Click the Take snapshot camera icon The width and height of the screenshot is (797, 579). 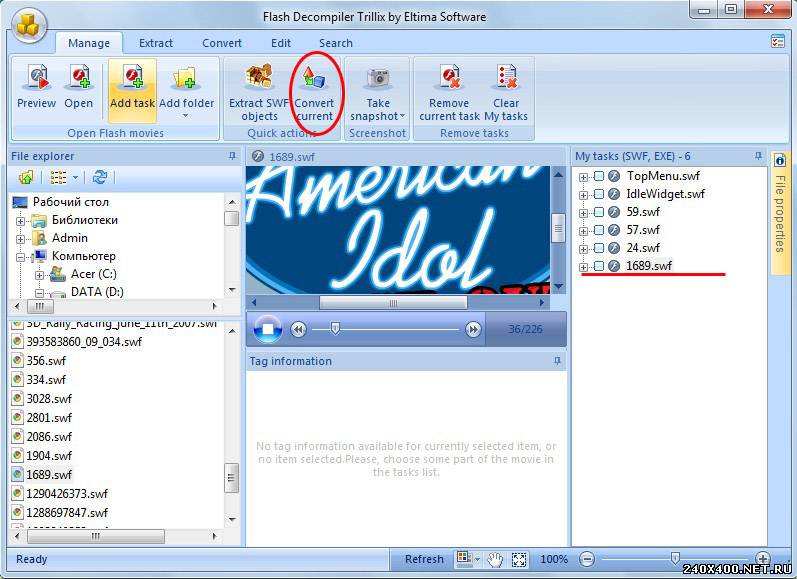[378, 79]
